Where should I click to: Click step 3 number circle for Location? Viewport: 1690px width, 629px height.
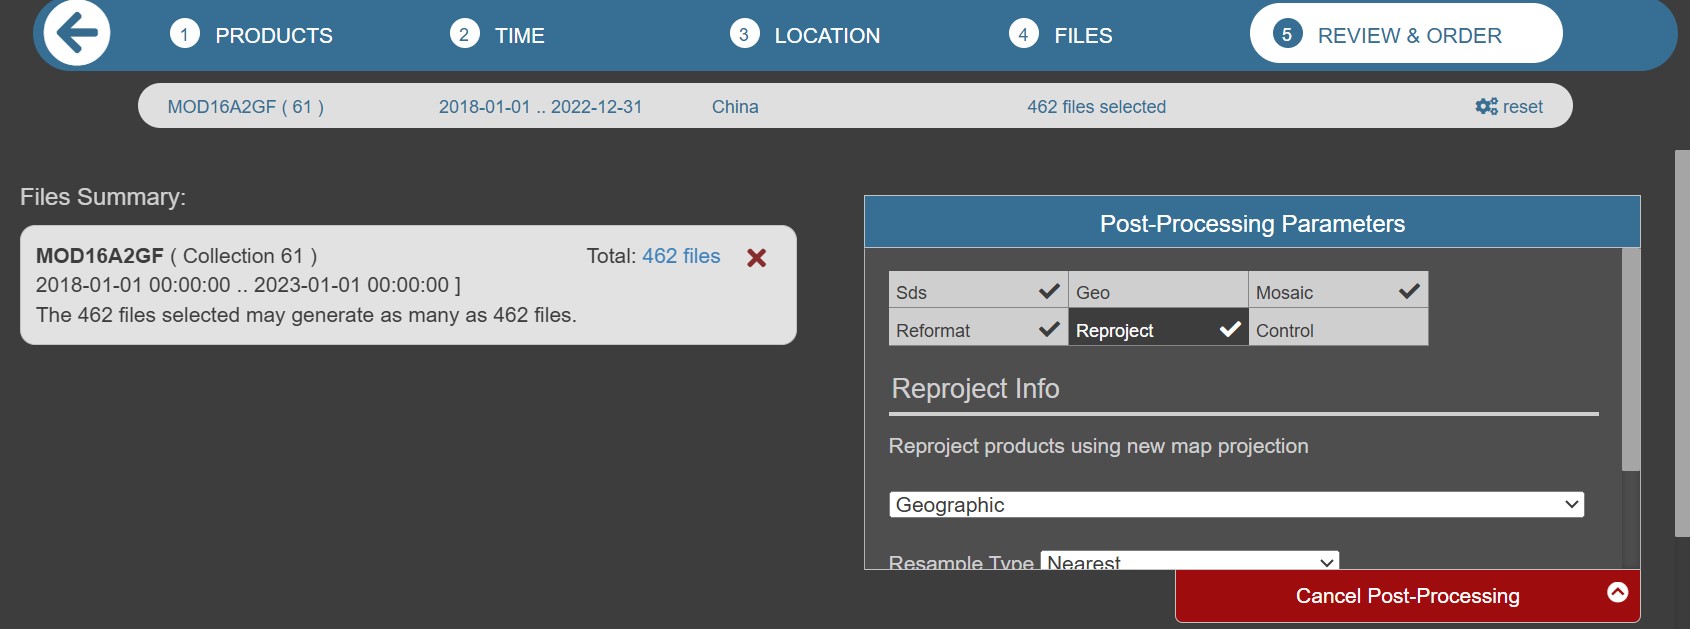(x=743, y=34)
